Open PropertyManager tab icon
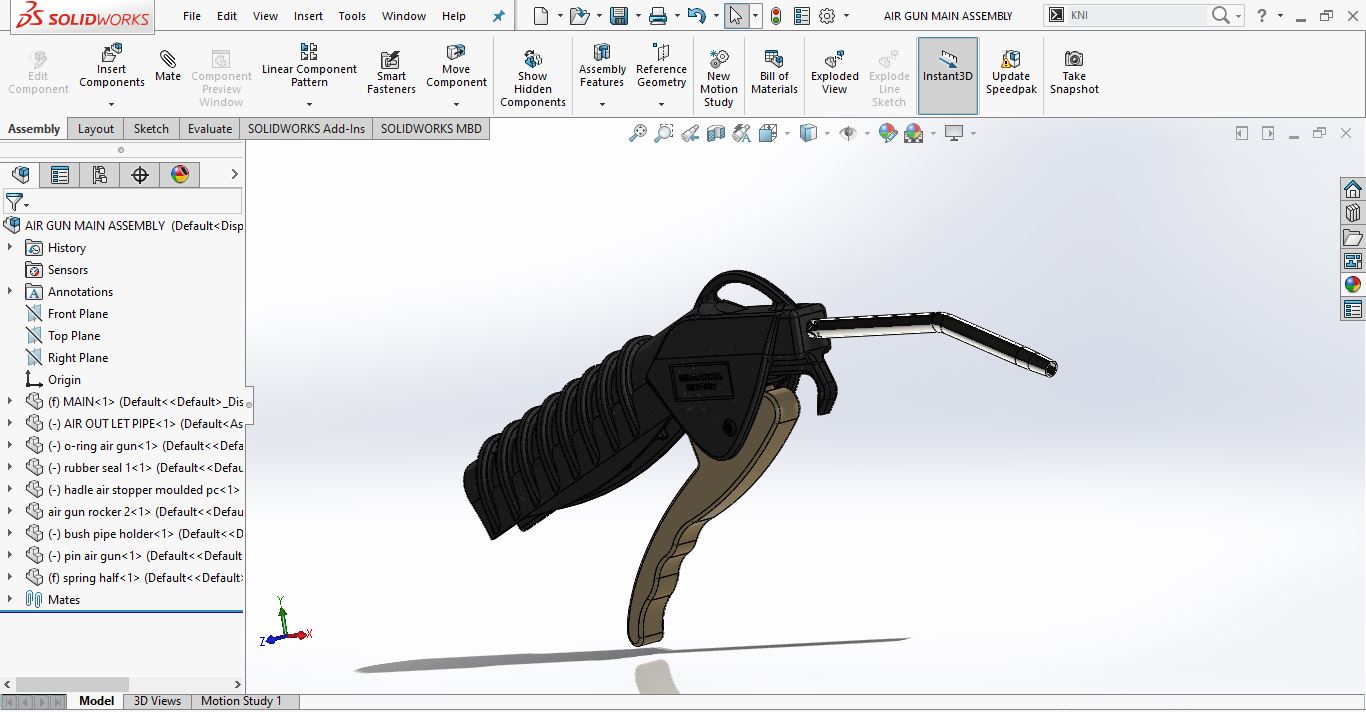The height and width of the screenshot is (712, 1366). (60, 175)
